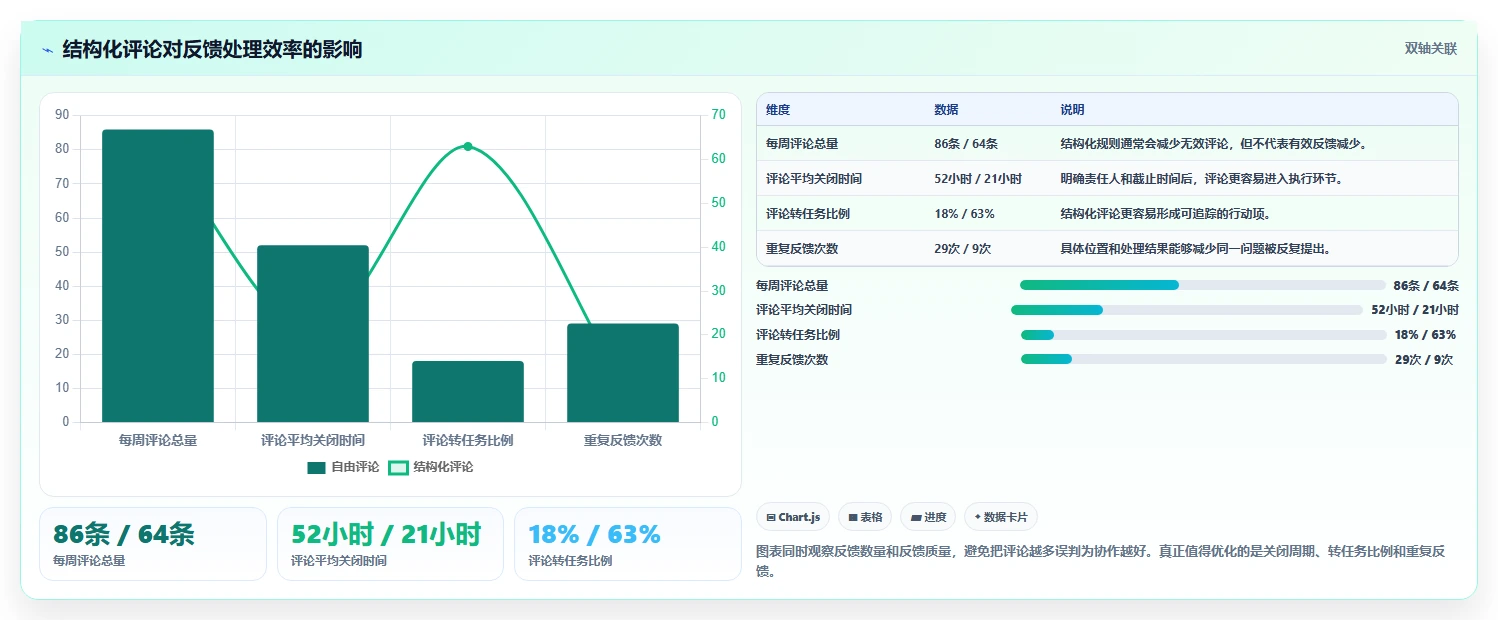This screenshot has width=1498, height=620.
Task: Click the paragraph starting 图表同时观察反馈数量
Action: pos(1108,561)
